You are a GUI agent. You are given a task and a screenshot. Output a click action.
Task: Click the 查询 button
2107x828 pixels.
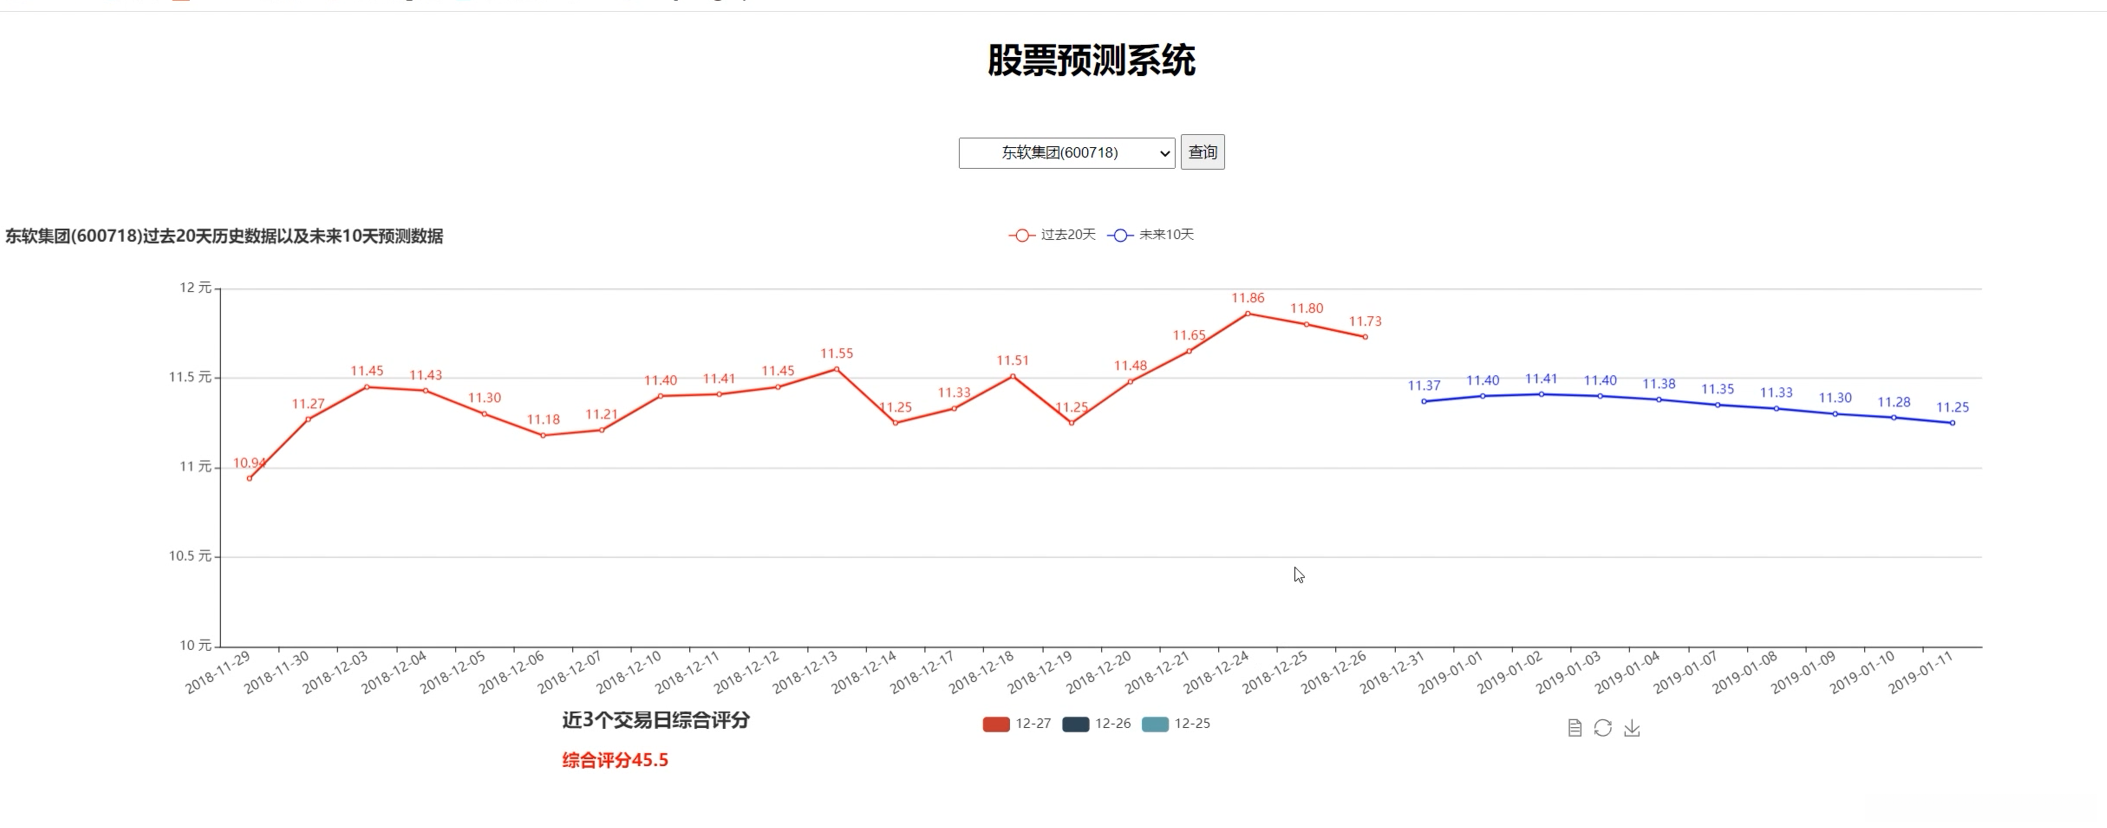1203,152
